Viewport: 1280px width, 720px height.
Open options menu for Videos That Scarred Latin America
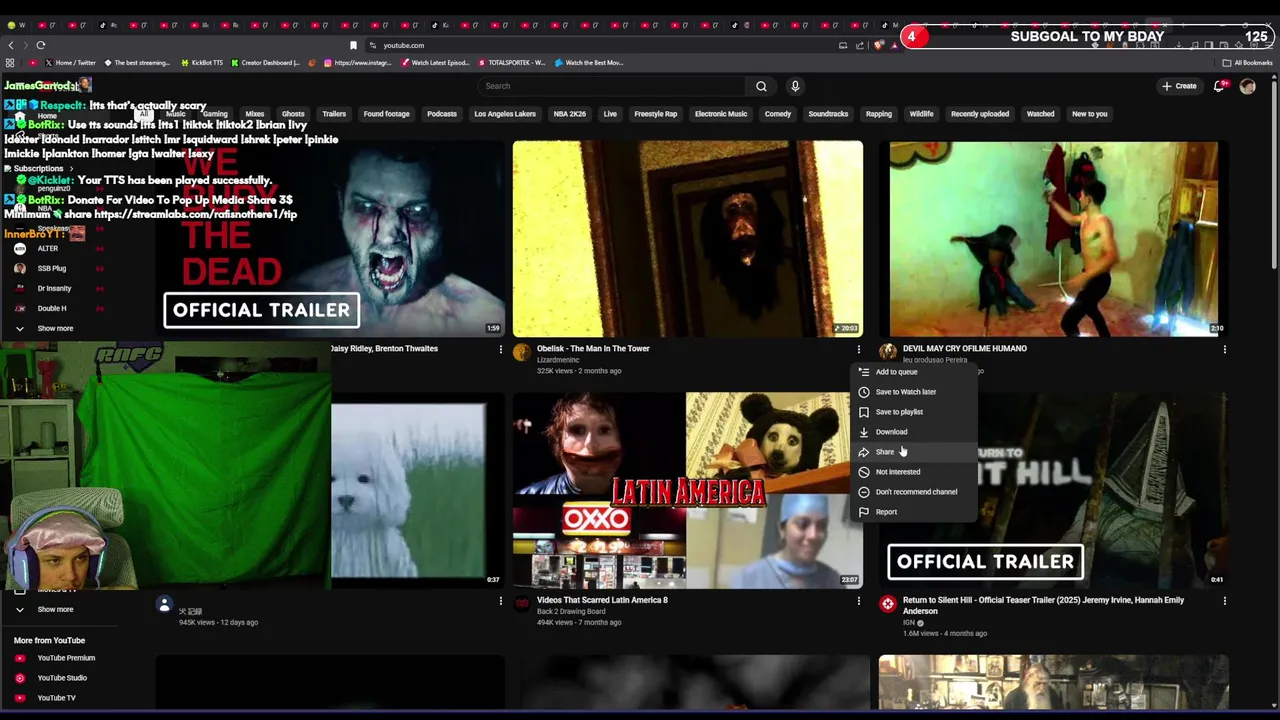tap(858, 600)
